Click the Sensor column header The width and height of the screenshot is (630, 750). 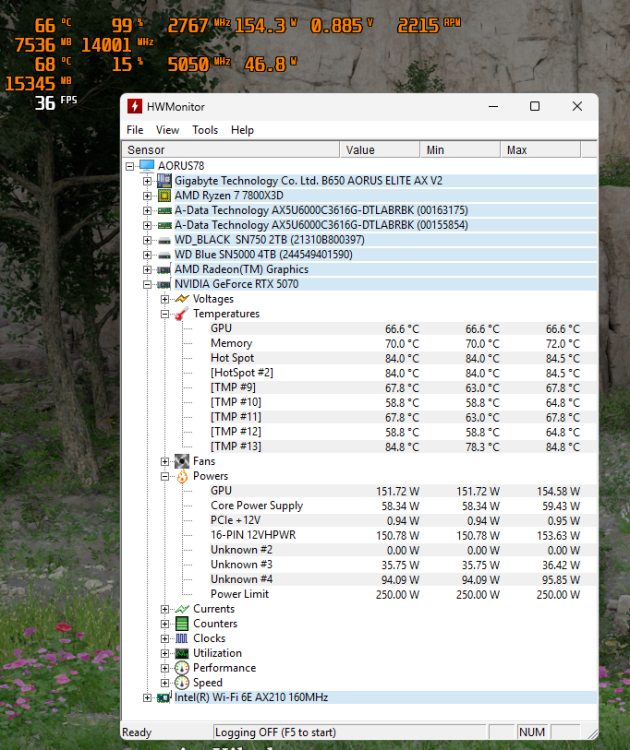click(x=231, y=150)
